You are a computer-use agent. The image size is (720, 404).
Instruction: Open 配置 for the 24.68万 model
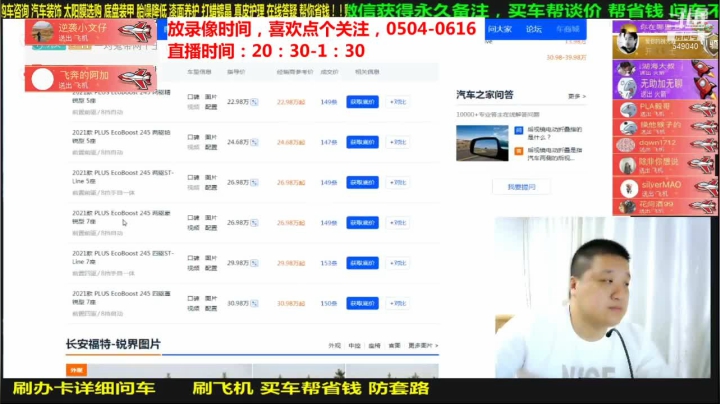(x=211, y=147)
